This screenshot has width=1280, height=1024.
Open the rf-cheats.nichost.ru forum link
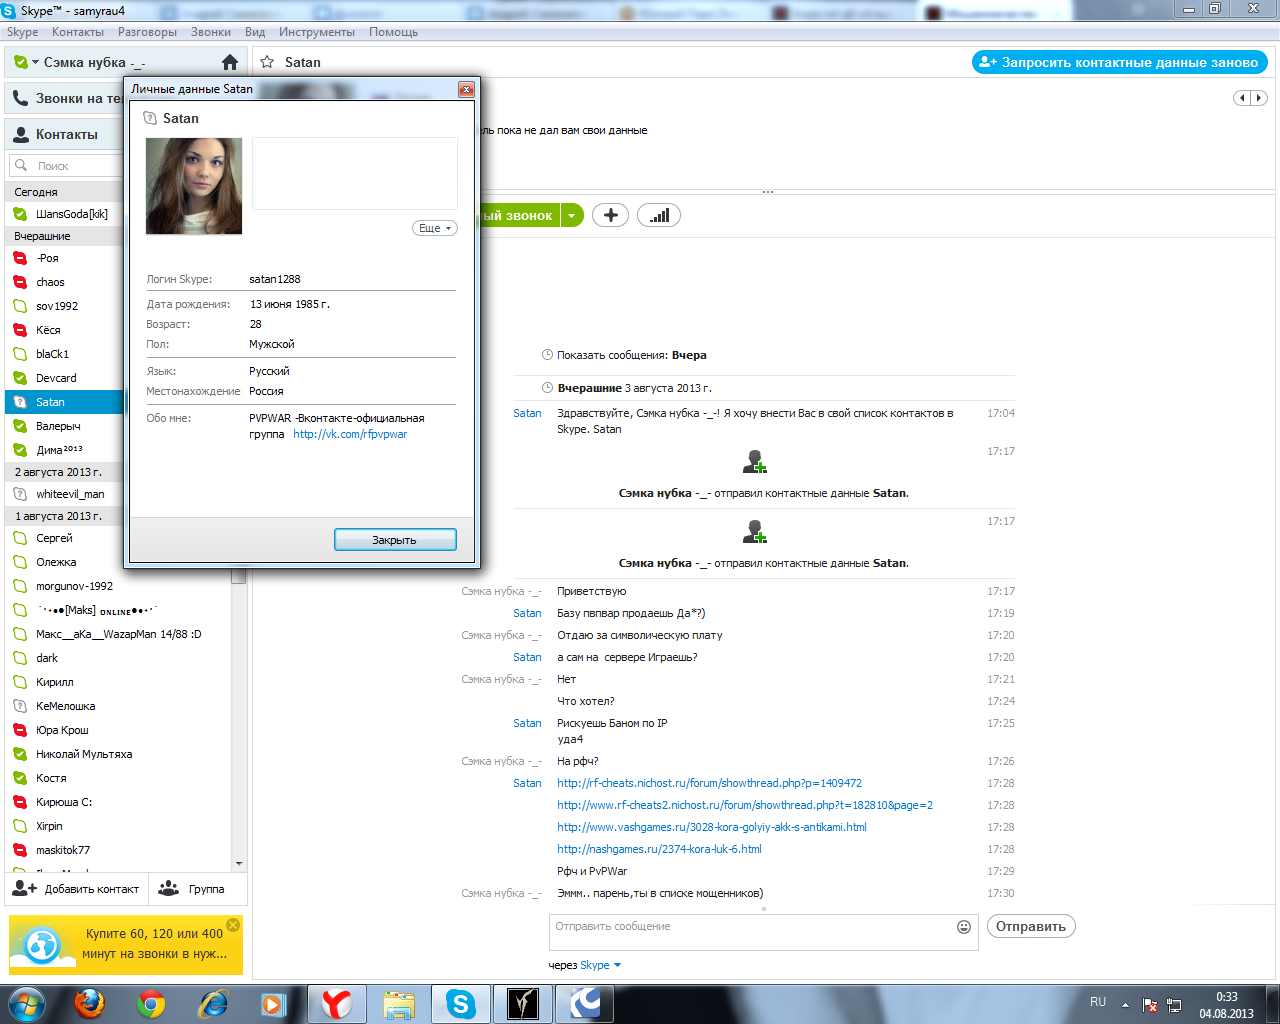[x=709, y=783]
